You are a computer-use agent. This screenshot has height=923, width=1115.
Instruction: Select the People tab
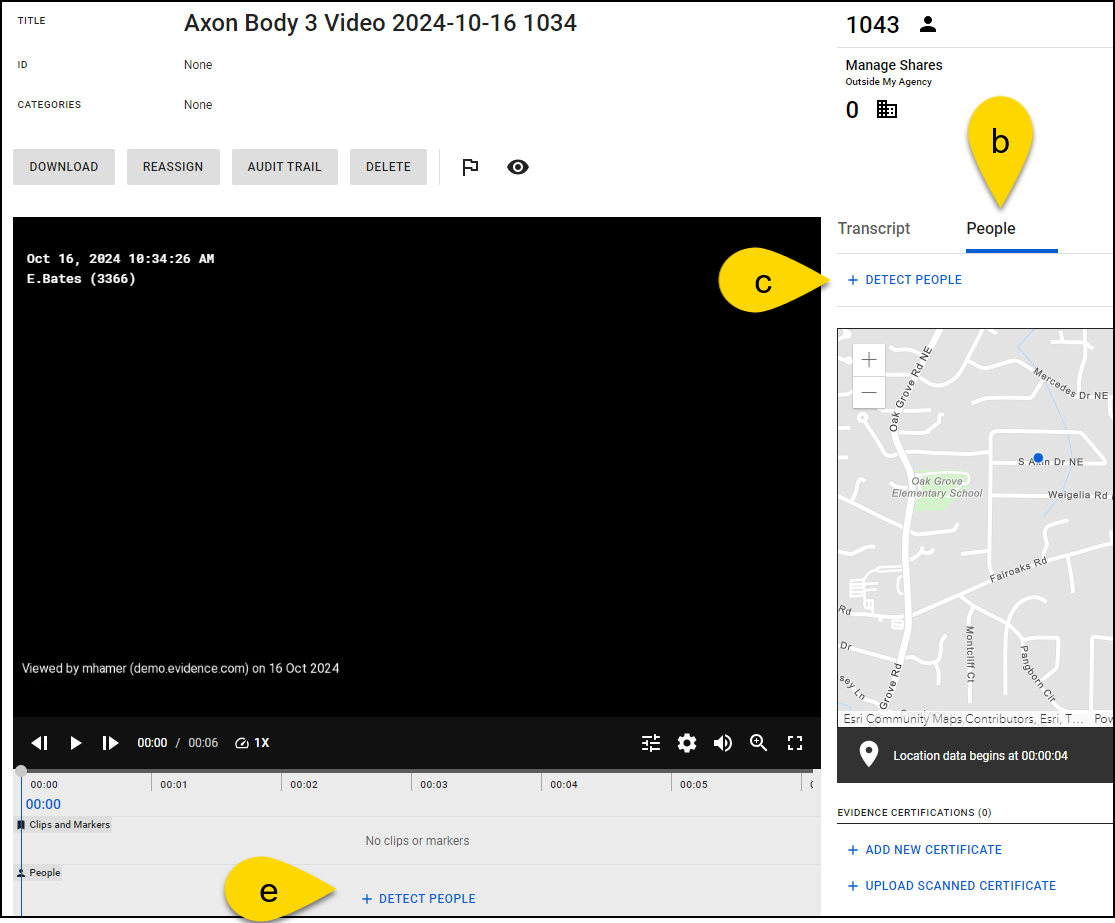[990, 229]
